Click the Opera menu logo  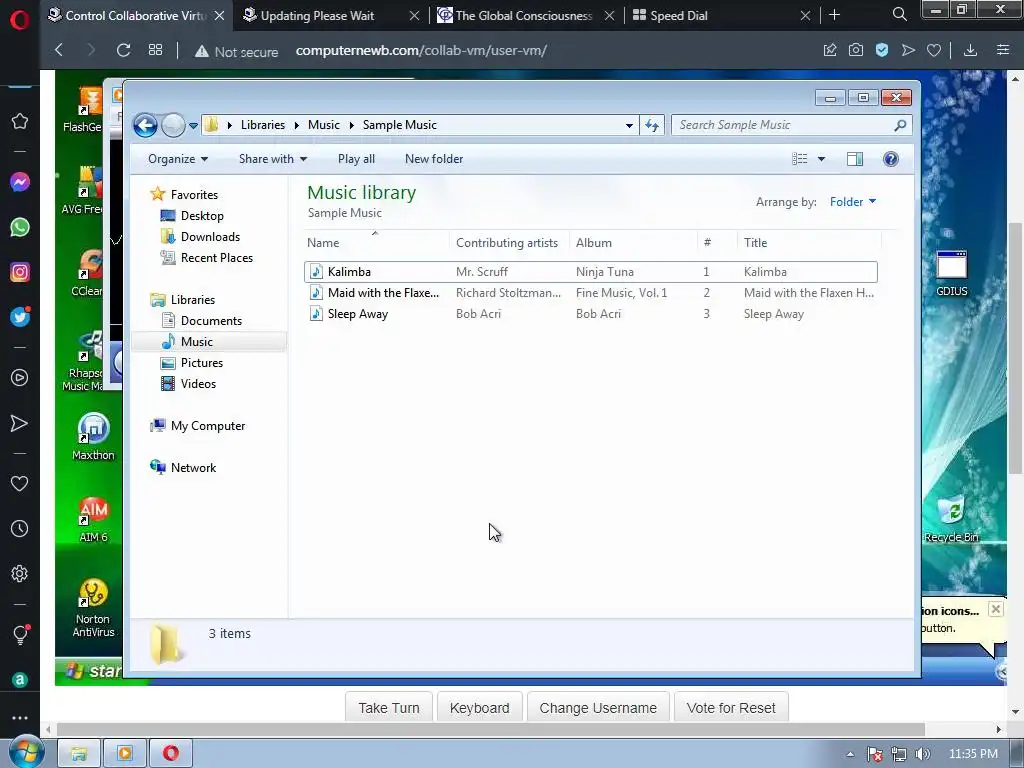(20, 20)
